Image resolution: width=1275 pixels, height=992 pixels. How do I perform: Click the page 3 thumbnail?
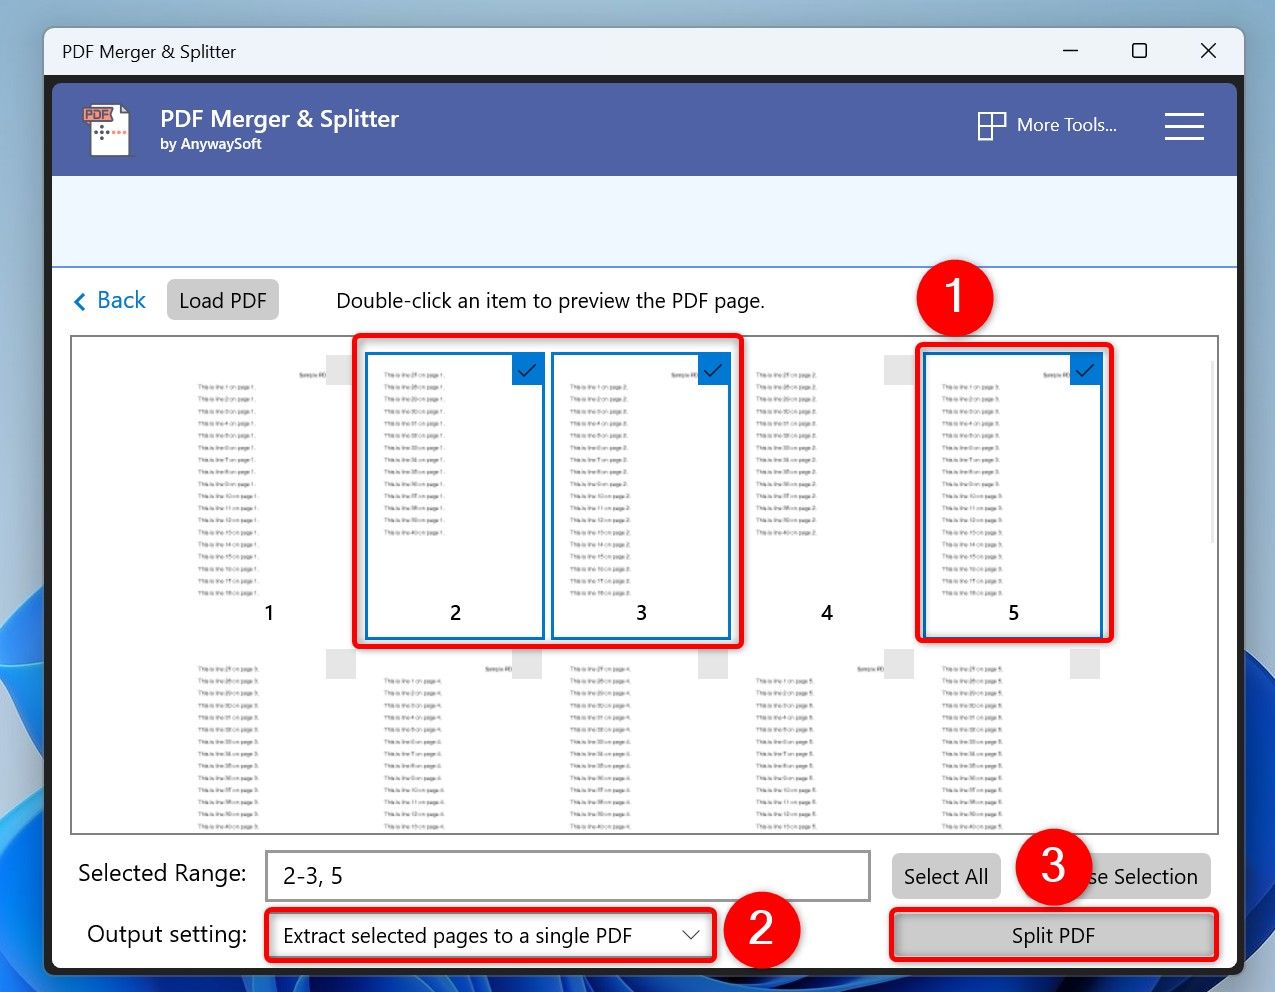coord(641,496)
